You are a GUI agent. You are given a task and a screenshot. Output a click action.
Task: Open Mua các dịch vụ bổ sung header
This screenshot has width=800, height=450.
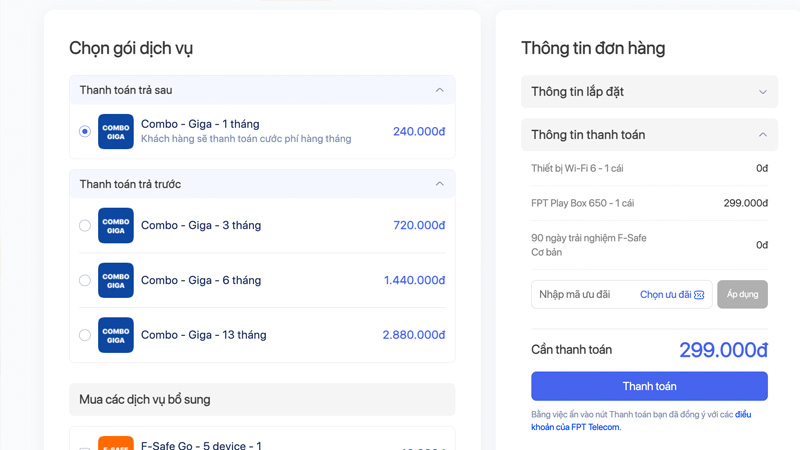coord(262,400)
